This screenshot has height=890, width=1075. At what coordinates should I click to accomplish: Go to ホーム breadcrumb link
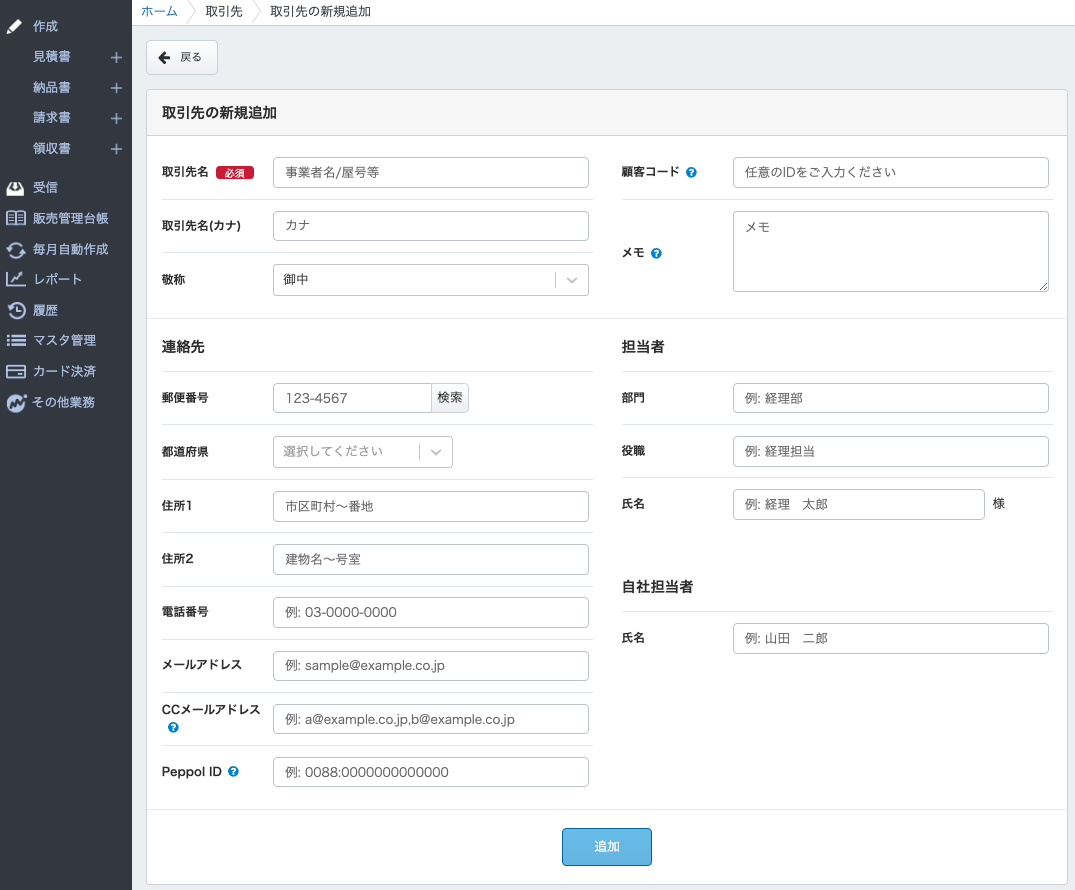(159, 11)
